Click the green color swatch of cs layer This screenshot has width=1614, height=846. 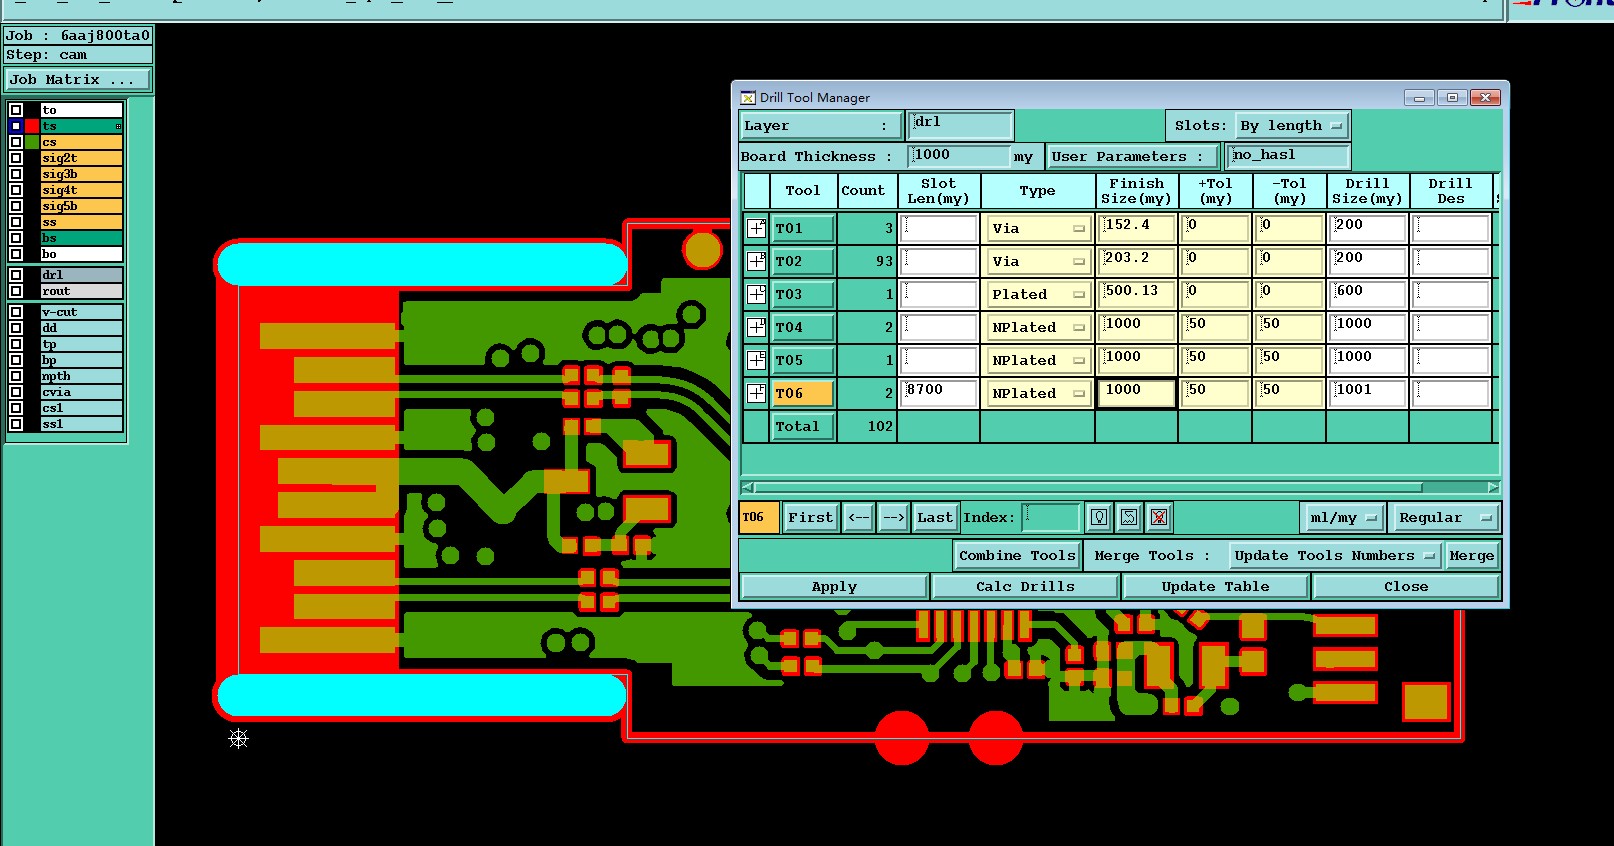[32, 142]
